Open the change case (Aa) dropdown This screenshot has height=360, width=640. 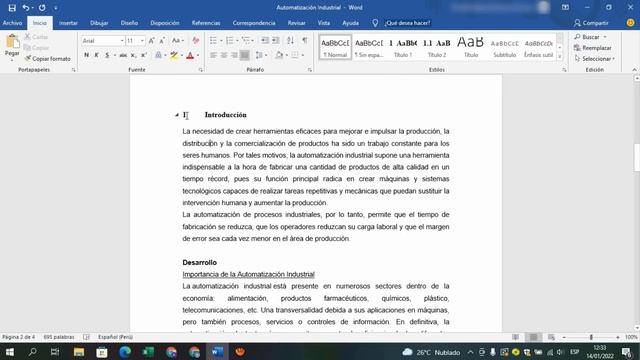[178, 40]
